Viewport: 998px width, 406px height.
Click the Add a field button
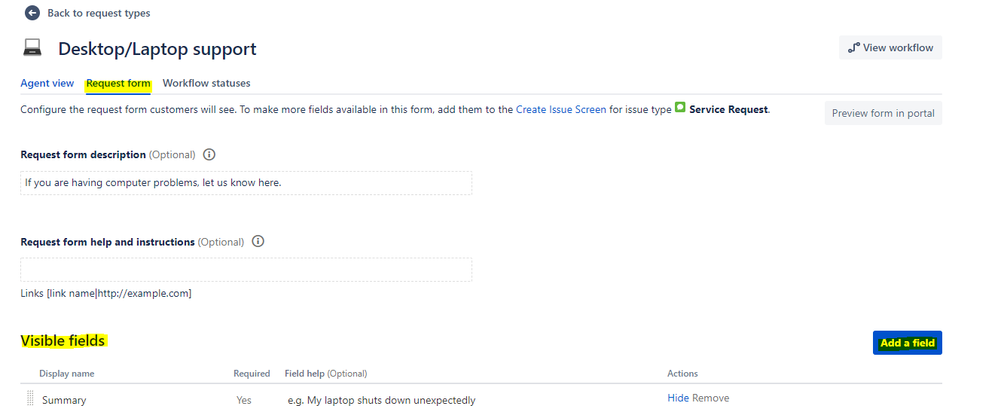pyautogui.click(x=908, y=343)
